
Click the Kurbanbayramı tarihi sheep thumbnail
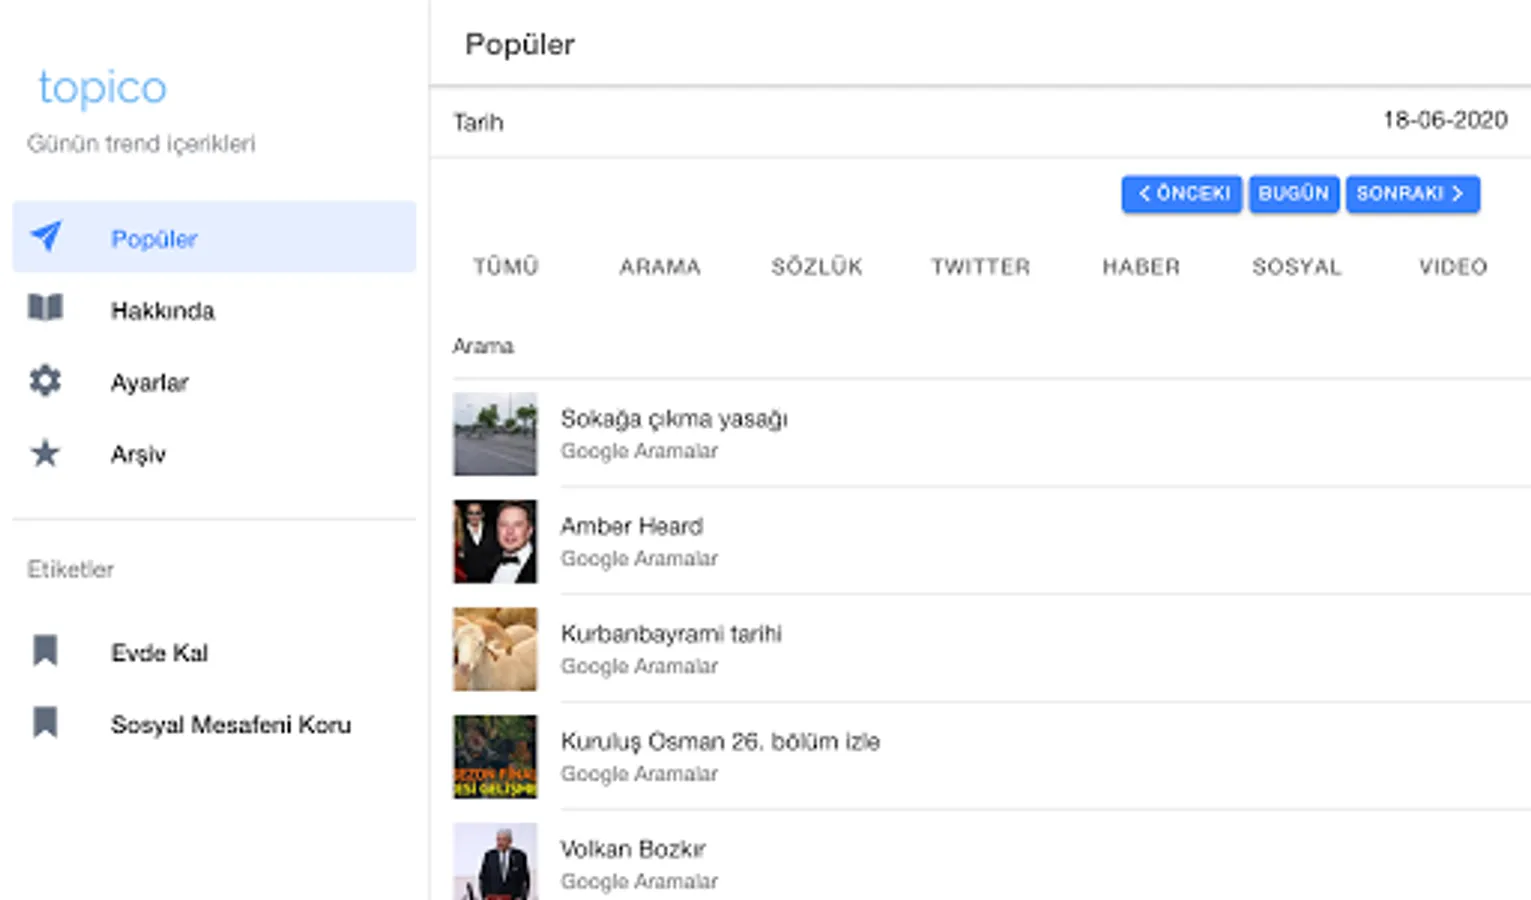pyautogui.click(x=495, y=649)
